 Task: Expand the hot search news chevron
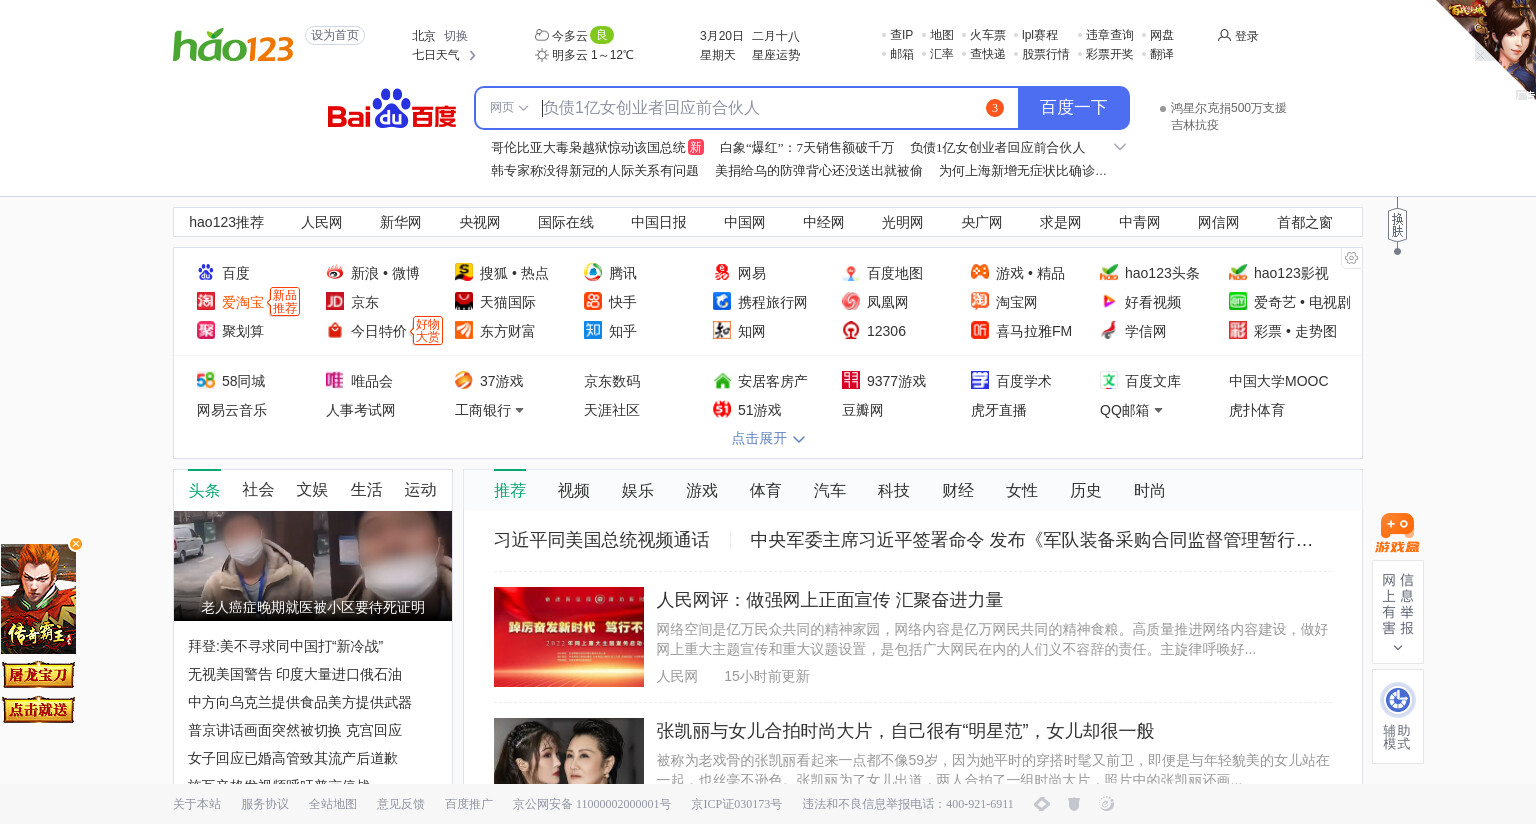1120,147
